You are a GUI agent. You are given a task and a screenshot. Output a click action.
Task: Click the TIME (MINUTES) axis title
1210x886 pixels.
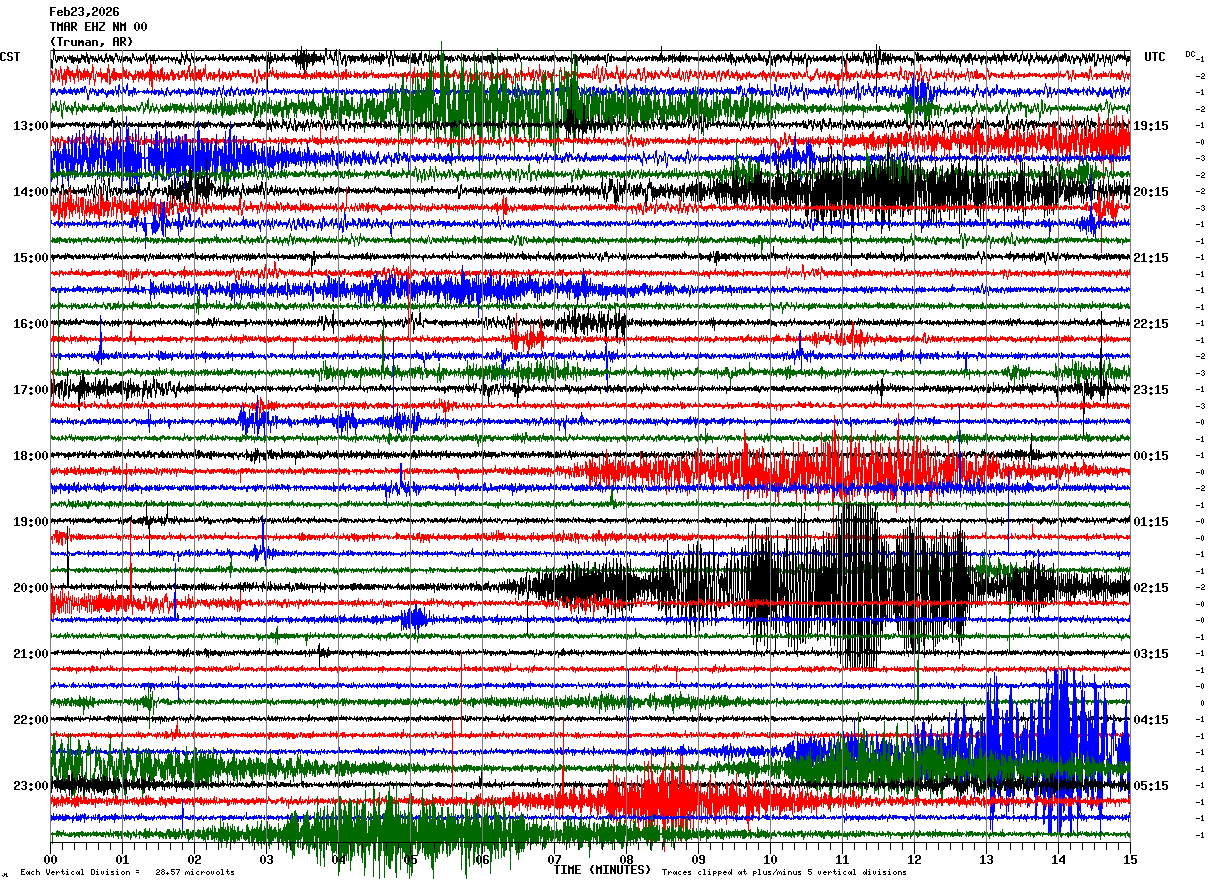(602, 870)
